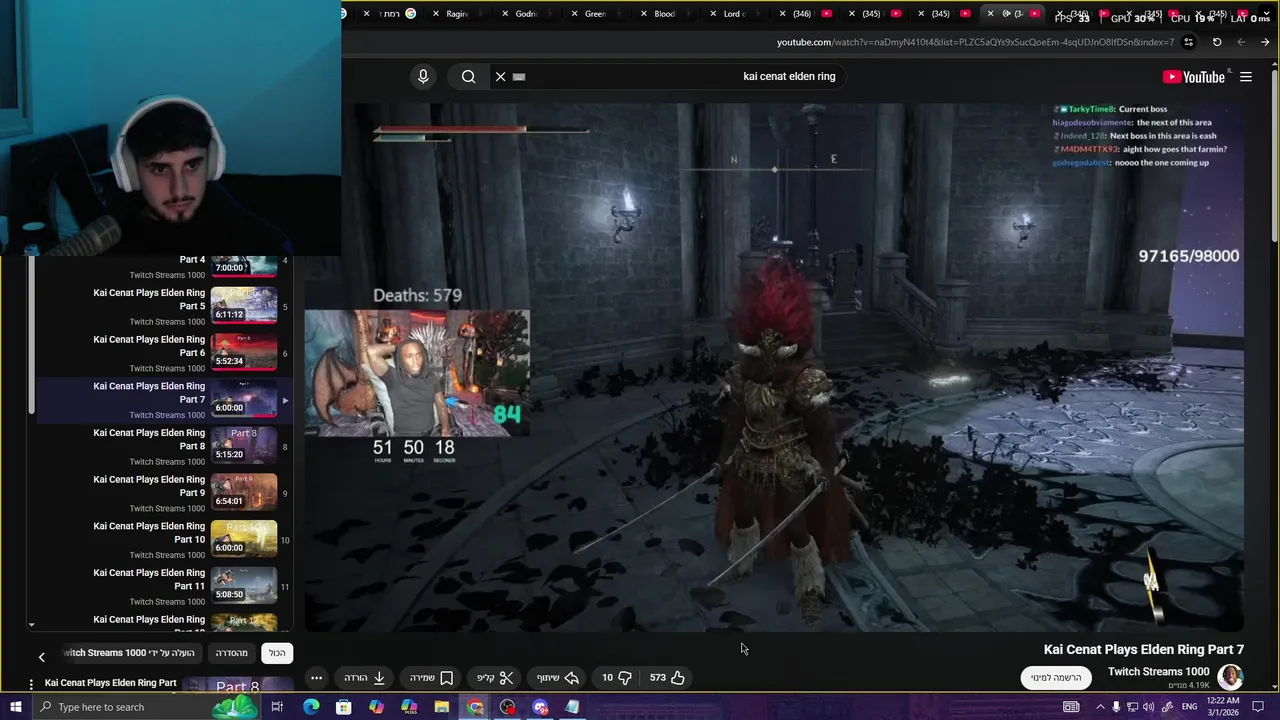
Task: Switch ENG input language
Action: coord(1190,707)
